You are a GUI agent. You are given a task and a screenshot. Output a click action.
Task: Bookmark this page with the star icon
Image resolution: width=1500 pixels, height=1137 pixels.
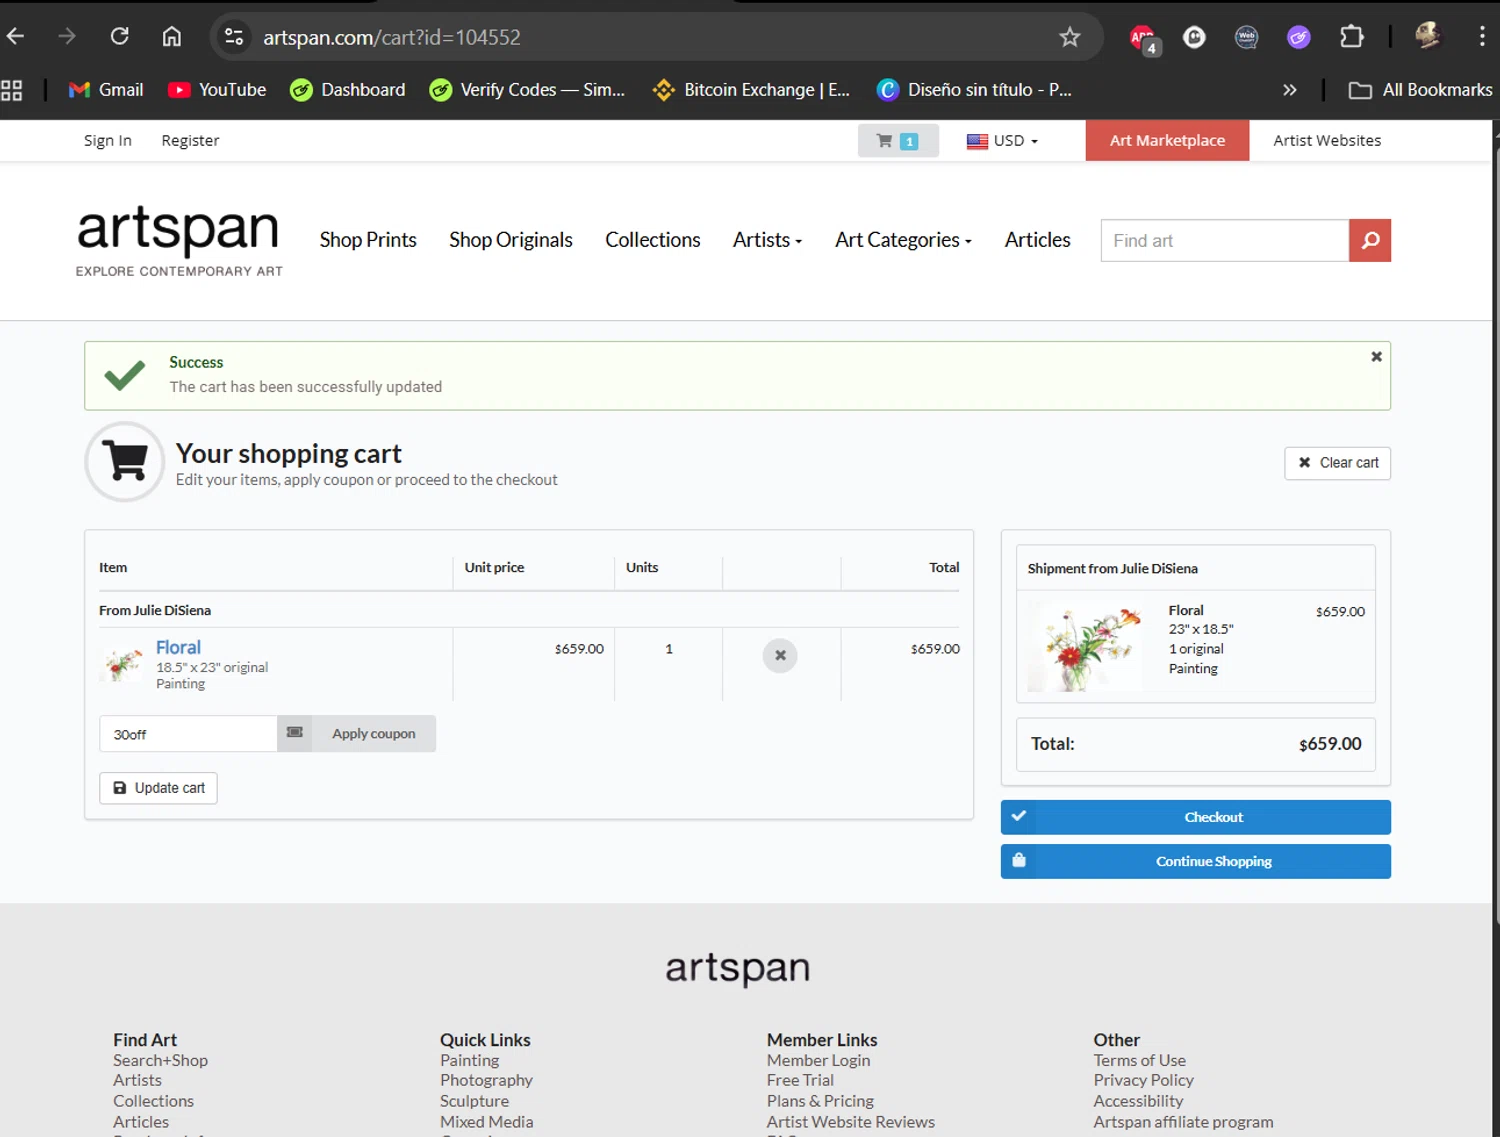1070,37
